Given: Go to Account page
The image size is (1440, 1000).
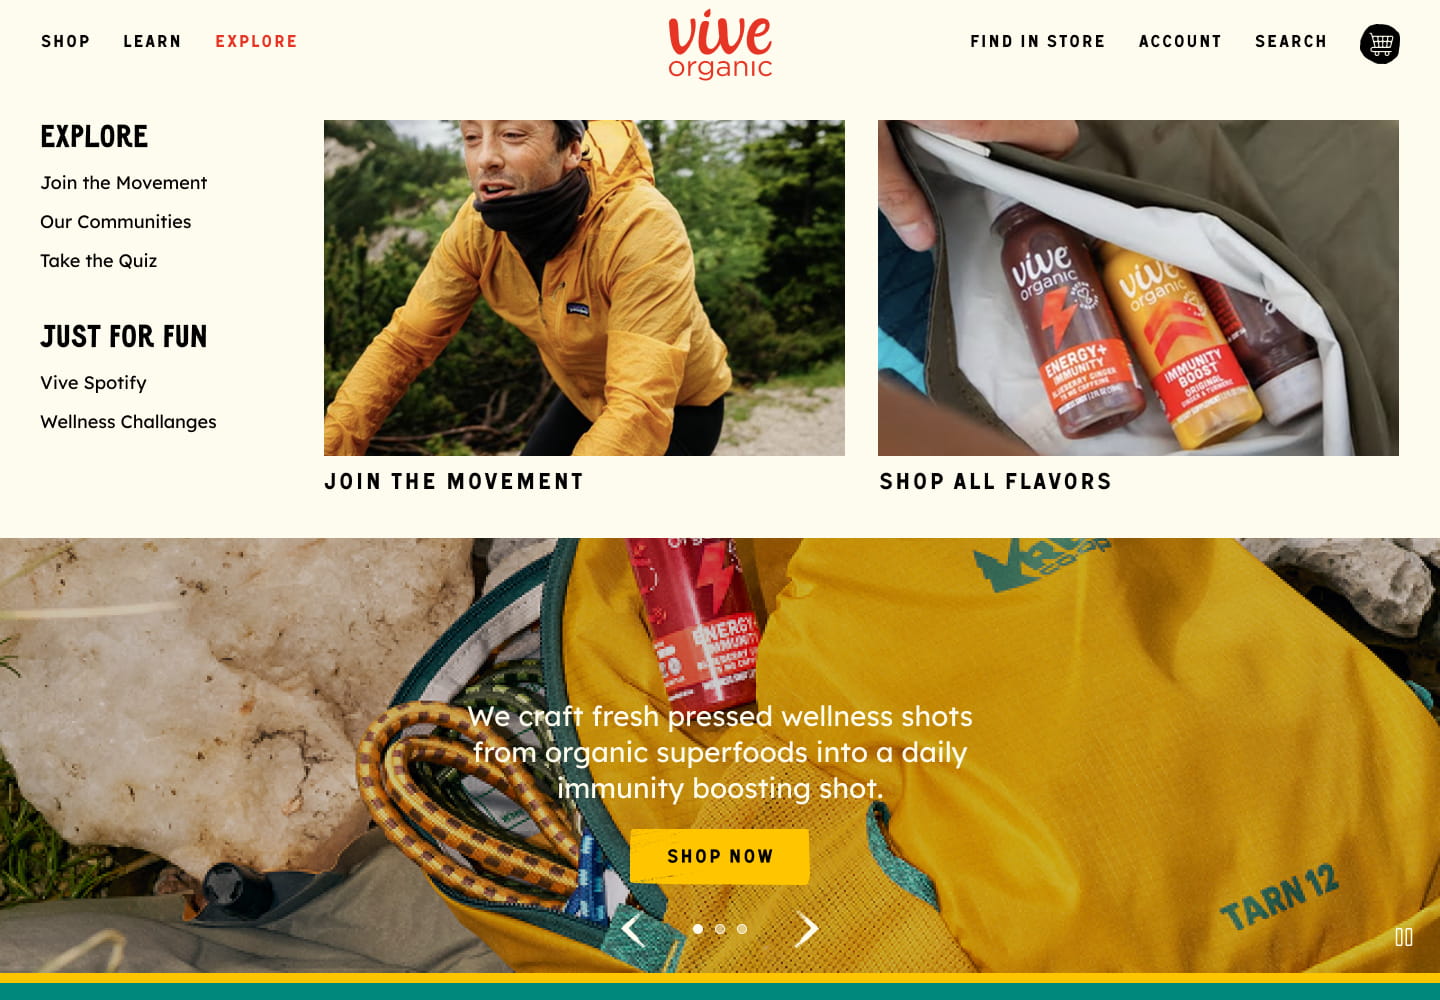Looking at the screenshot, I should 1180,41.
